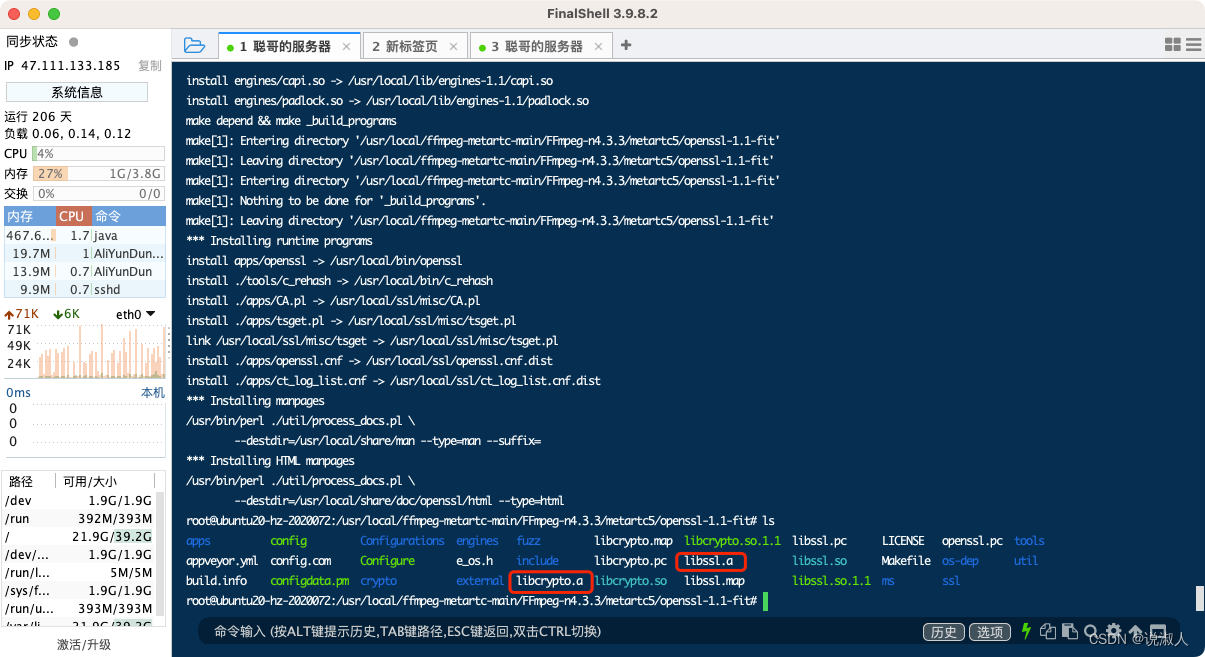
Task: Open the 历史 command history button
Action: [943, 631]
